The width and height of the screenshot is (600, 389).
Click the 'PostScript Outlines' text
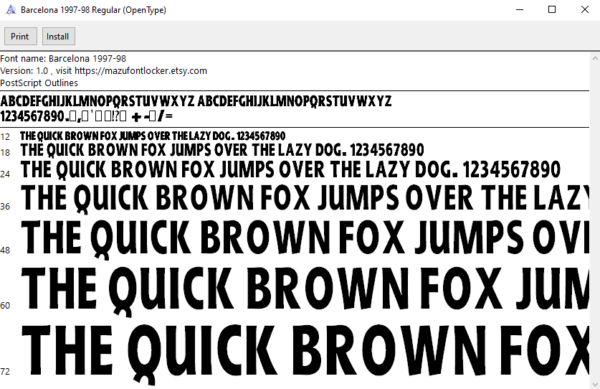click(39, 83)
